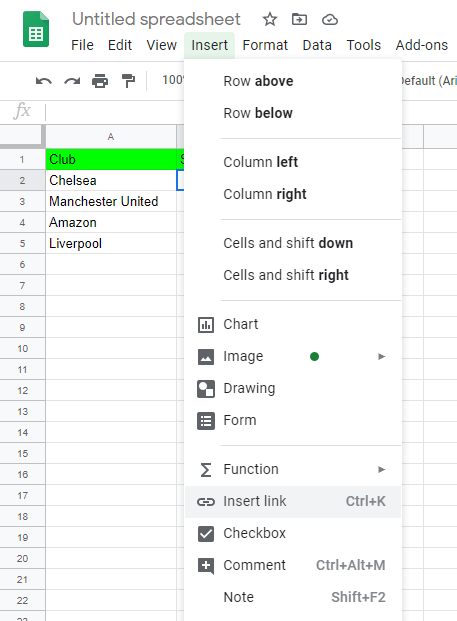Image resolution: width=457 pixels, height=621 pixels.
Task: Click the move to folder icon
Action: coord(299,19)
